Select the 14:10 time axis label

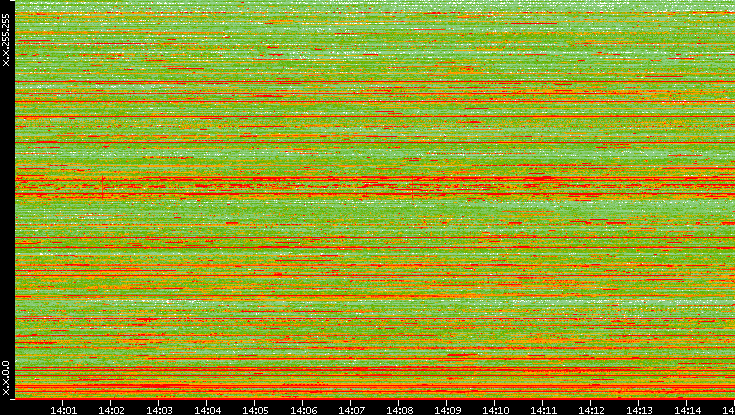click(495, 410)
